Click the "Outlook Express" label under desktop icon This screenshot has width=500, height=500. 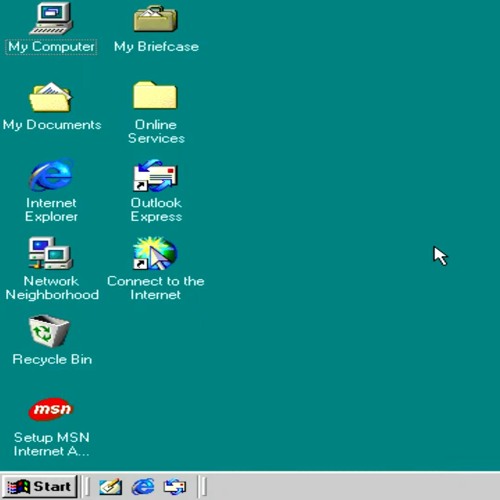point(156,210)
